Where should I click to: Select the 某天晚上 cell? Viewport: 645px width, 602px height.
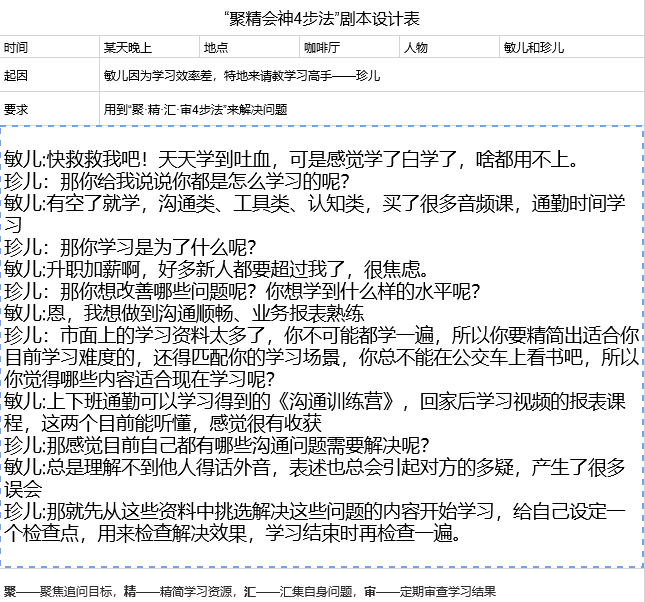149,47
